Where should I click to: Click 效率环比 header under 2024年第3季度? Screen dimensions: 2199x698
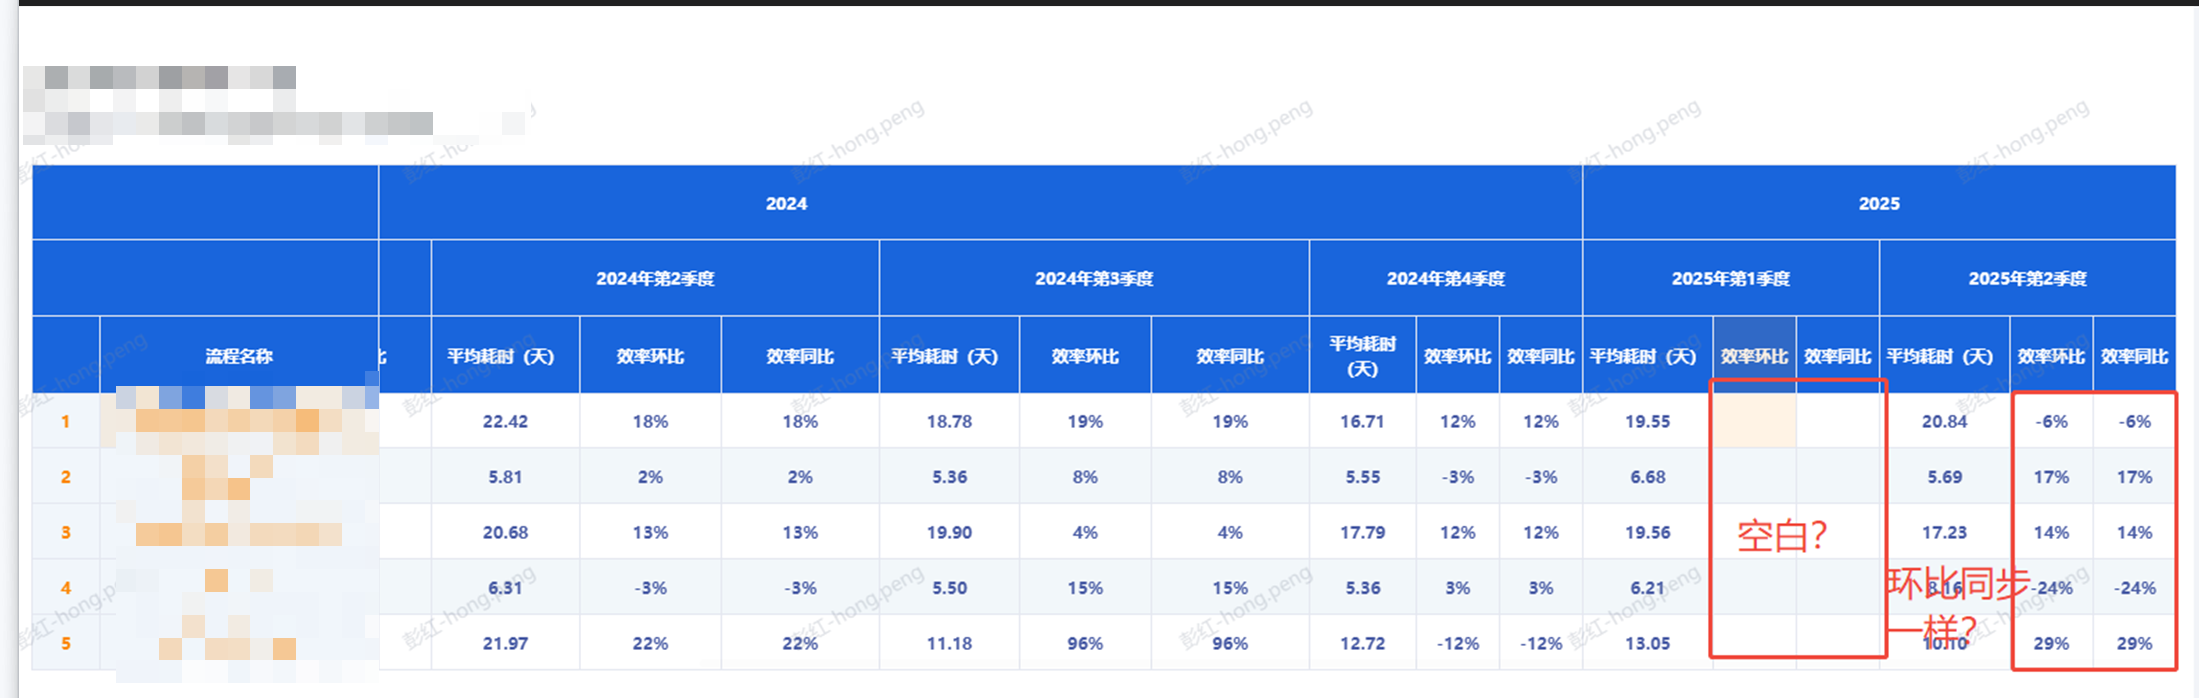point(1085,355)
